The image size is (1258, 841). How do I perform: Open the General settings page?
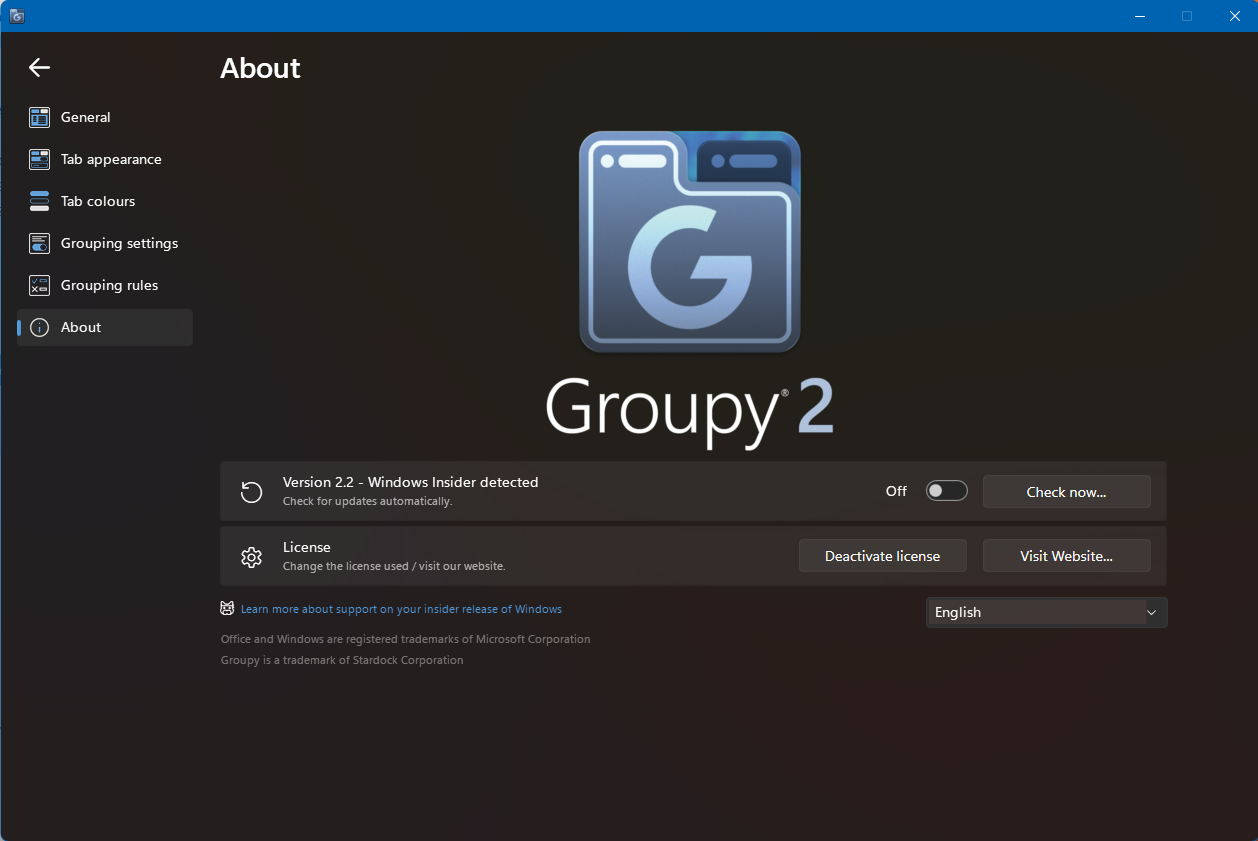tap(105, 117)
